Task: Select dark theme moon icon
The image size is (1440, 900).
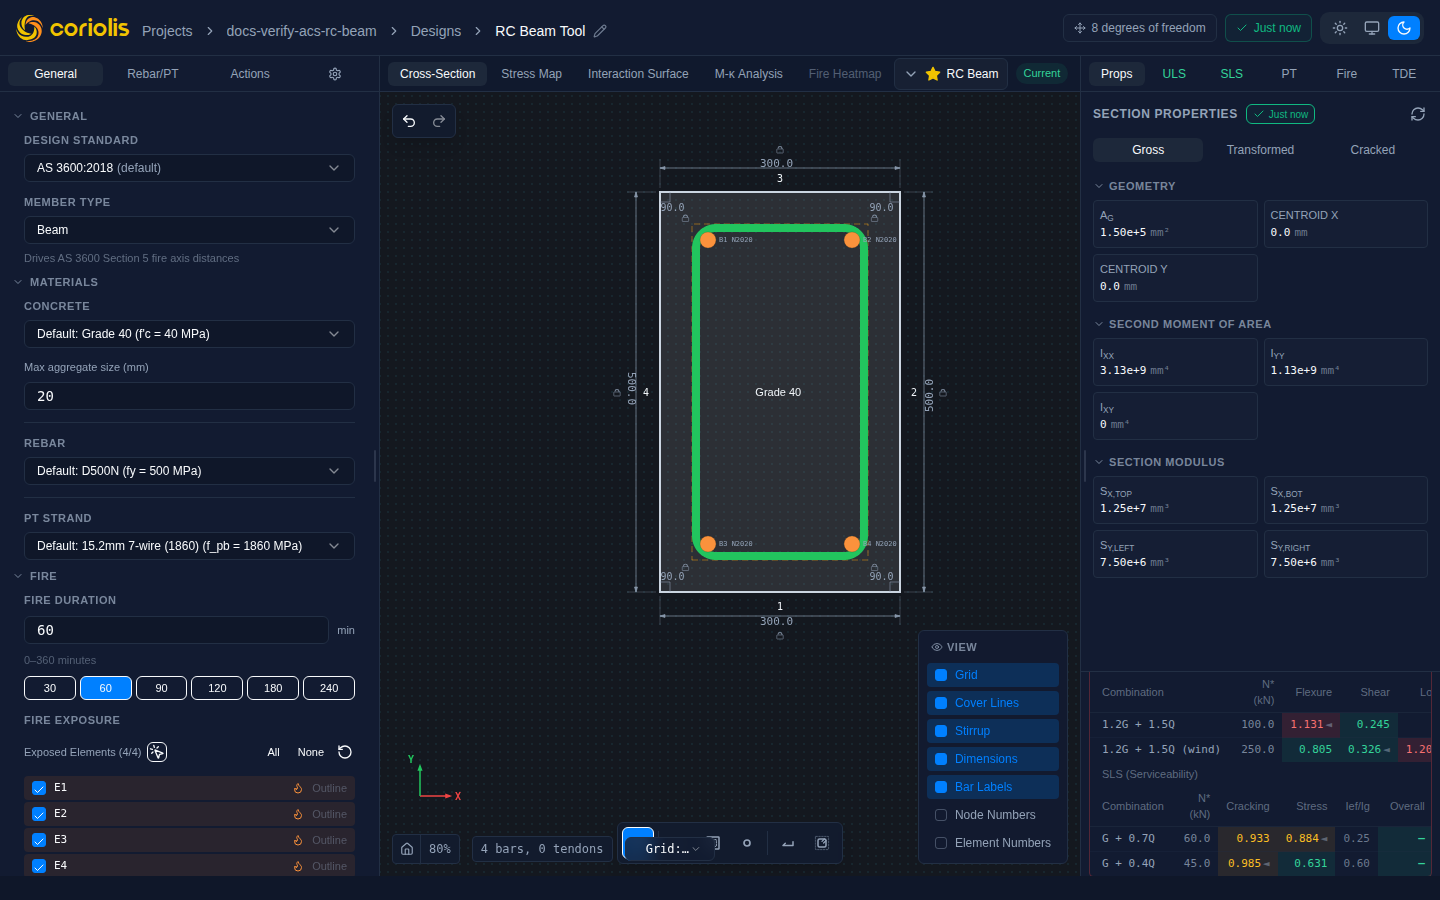Action: 1404,28
